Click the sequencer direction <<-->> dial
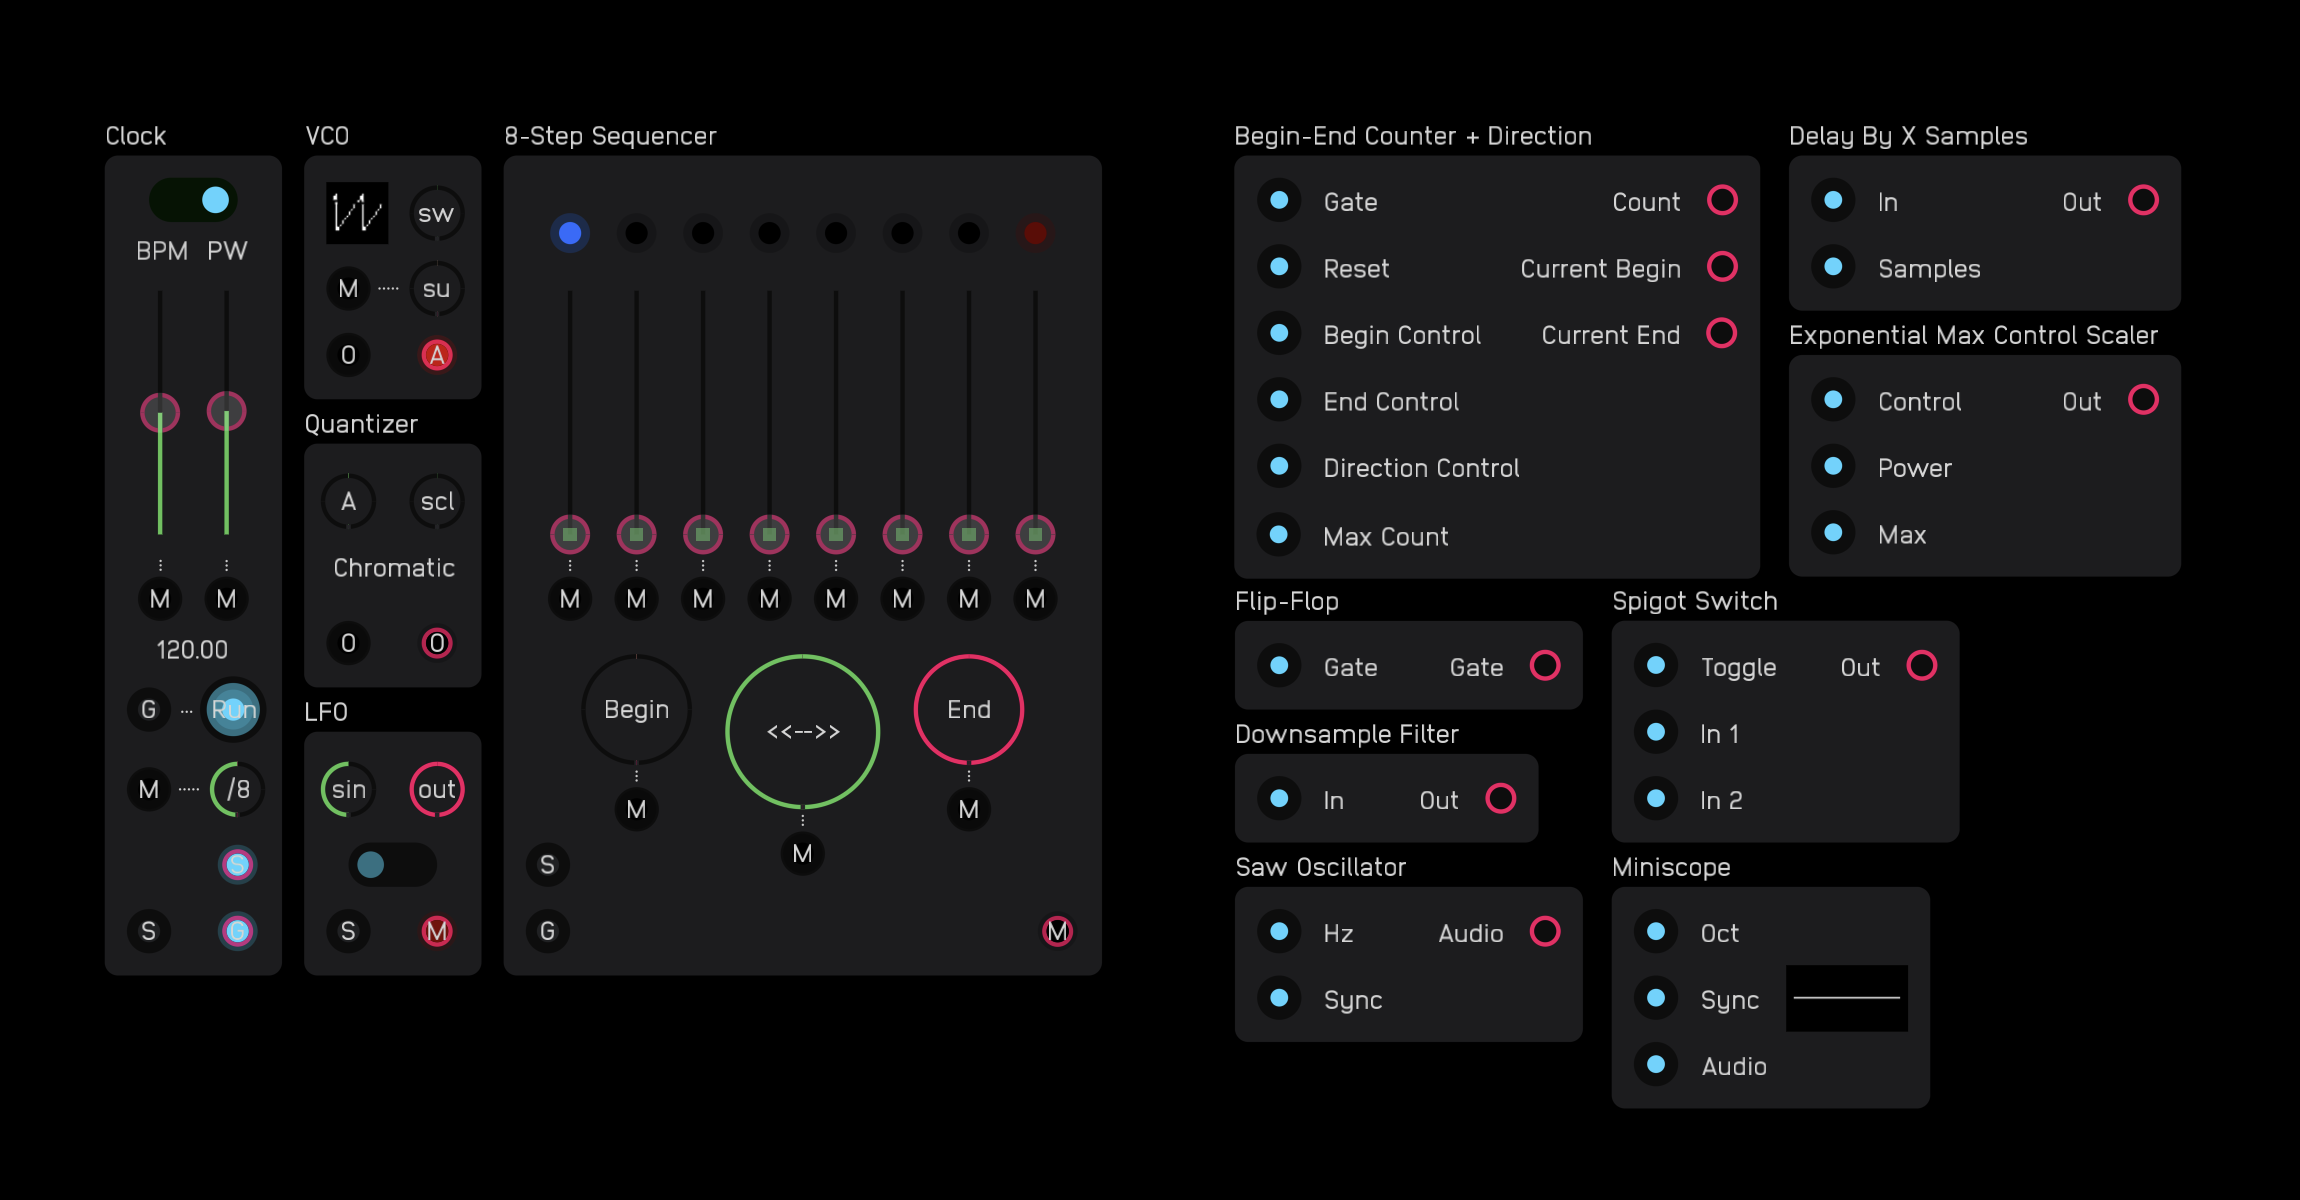2300x1200 pixels. point(802,731)
